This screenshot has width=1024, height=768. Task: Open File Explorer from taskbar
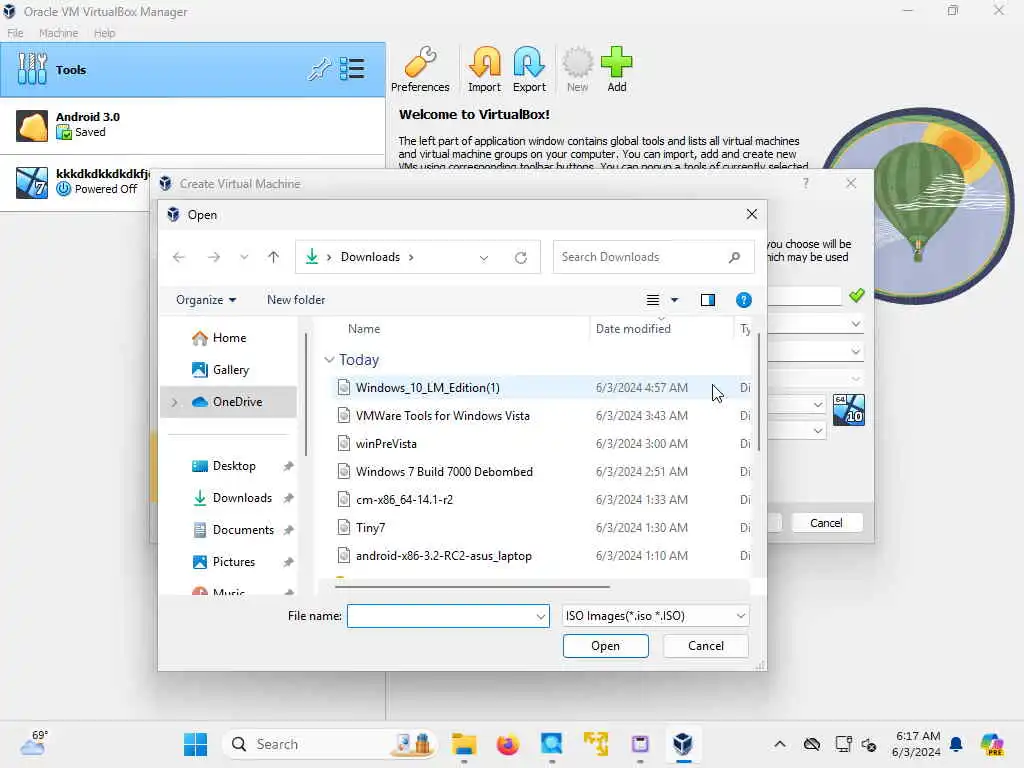464,744
